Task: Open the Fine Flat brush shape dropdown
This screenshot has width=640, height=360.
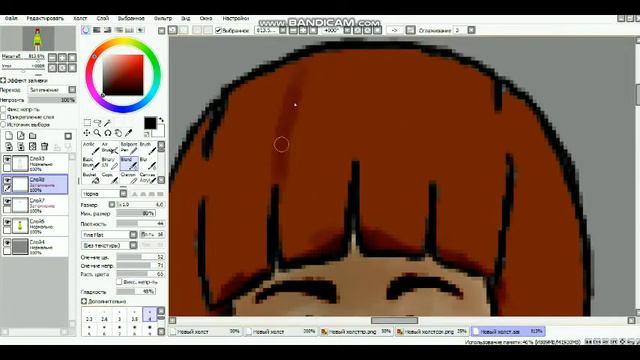Action: [133, 235]
